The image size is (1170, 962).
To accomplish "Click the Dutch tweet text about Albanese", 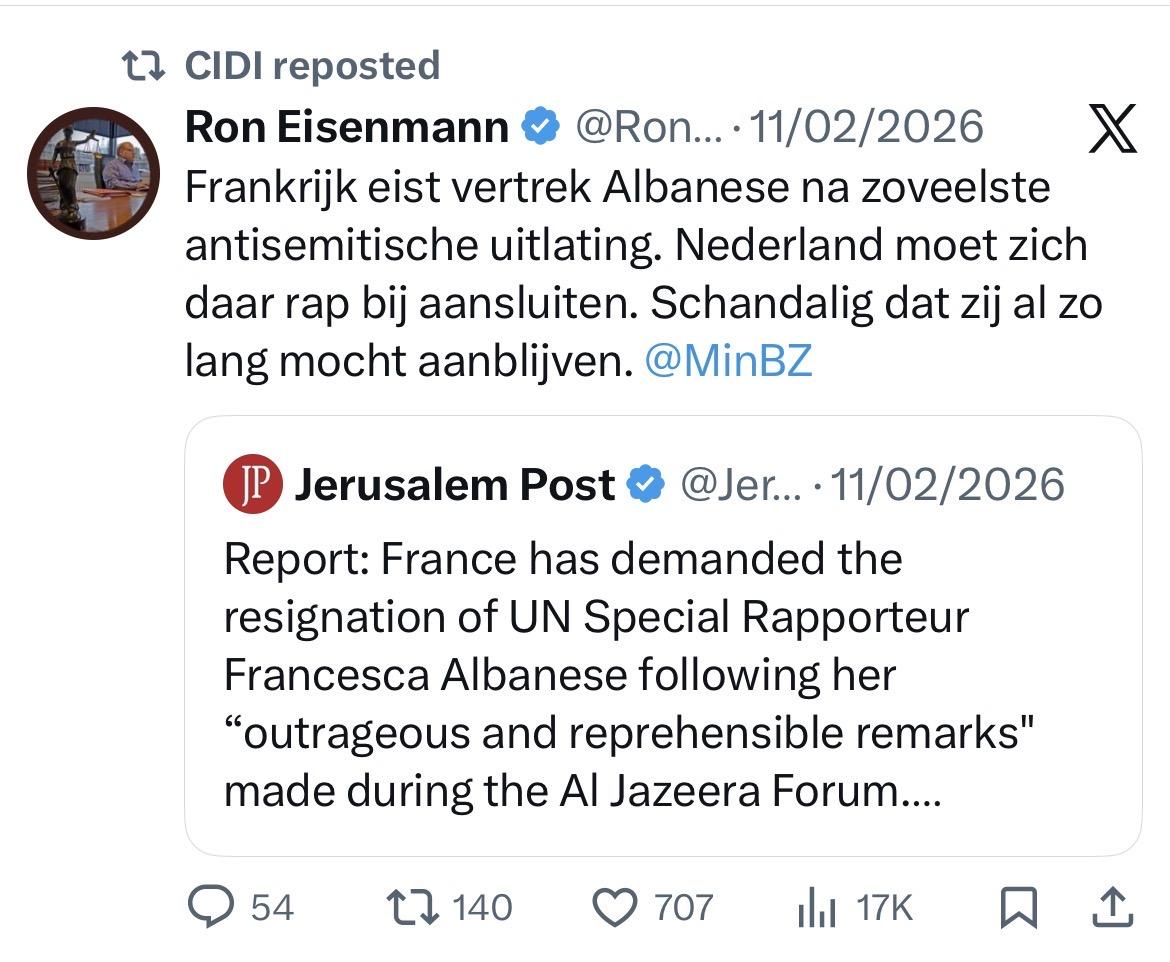I will click(640, 273).
